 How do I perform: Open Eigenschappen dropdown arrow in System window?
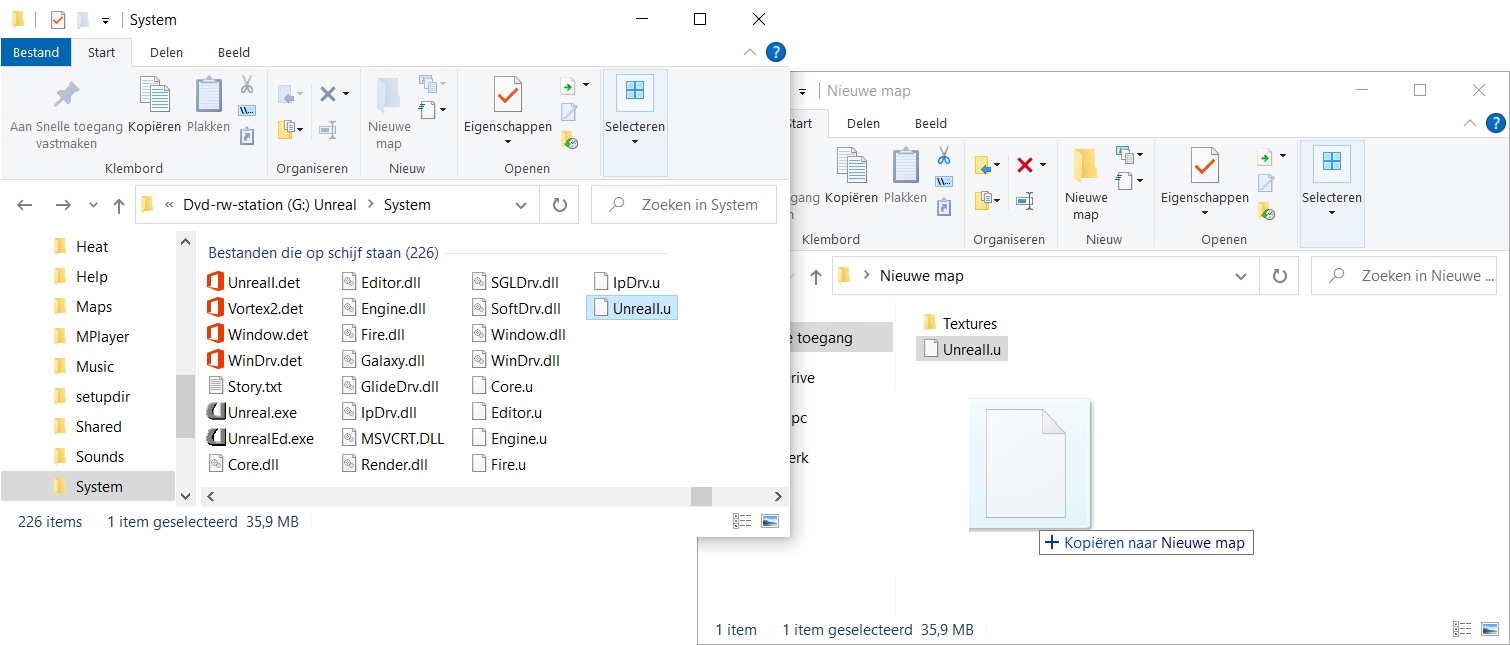(x=508, y=142)
